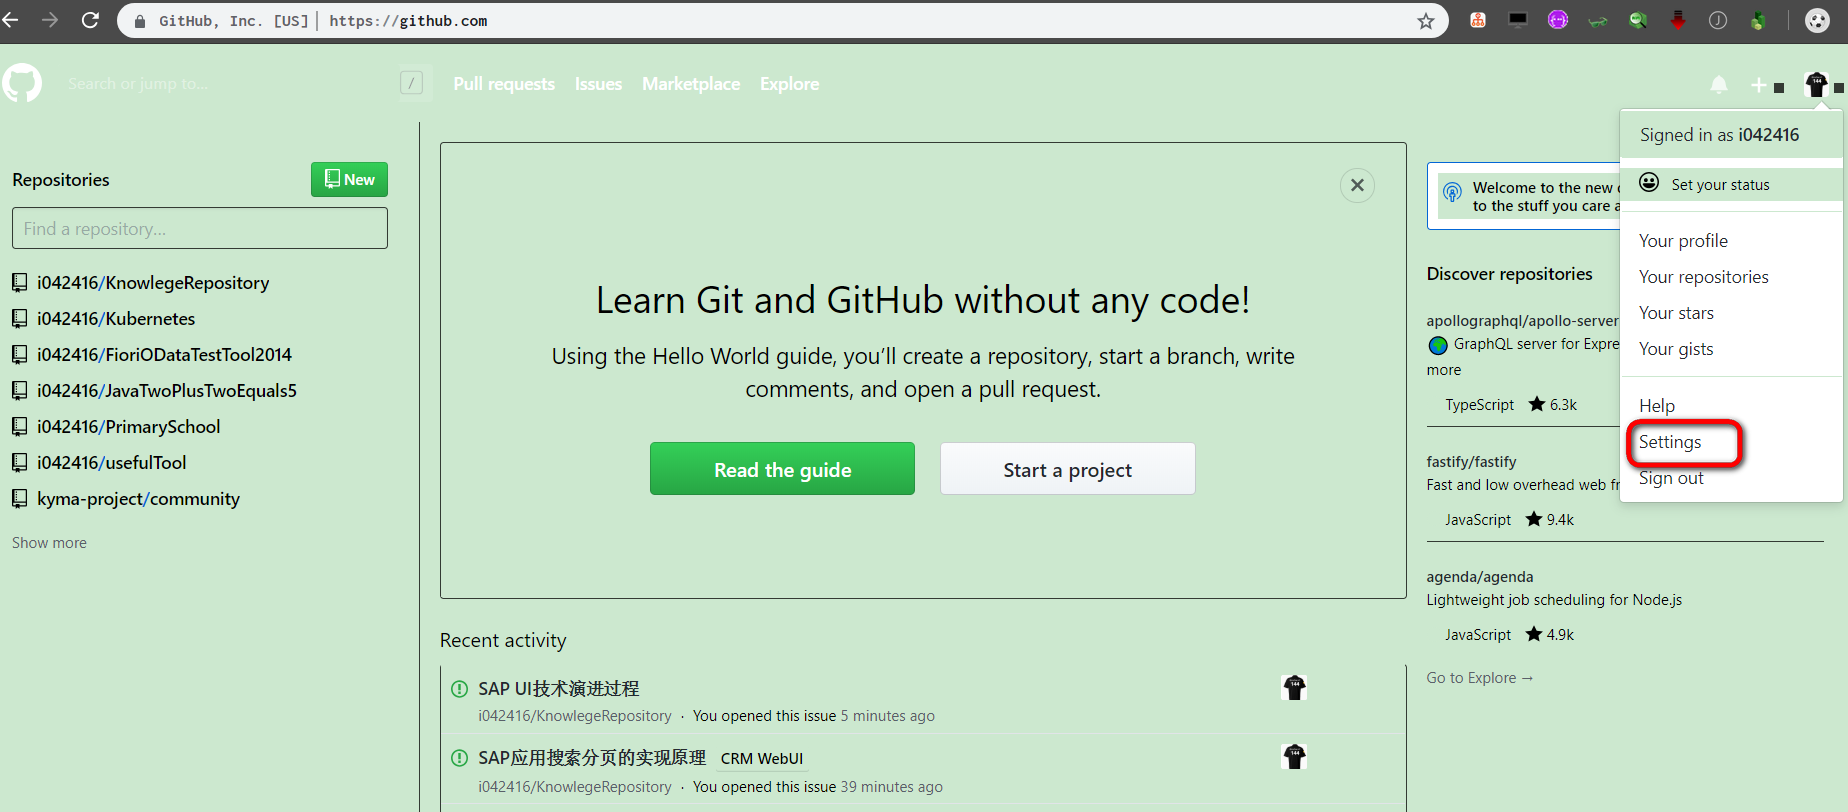Click the purple circular browser extension icon
1848x812 pixels.
[1558, 19]
